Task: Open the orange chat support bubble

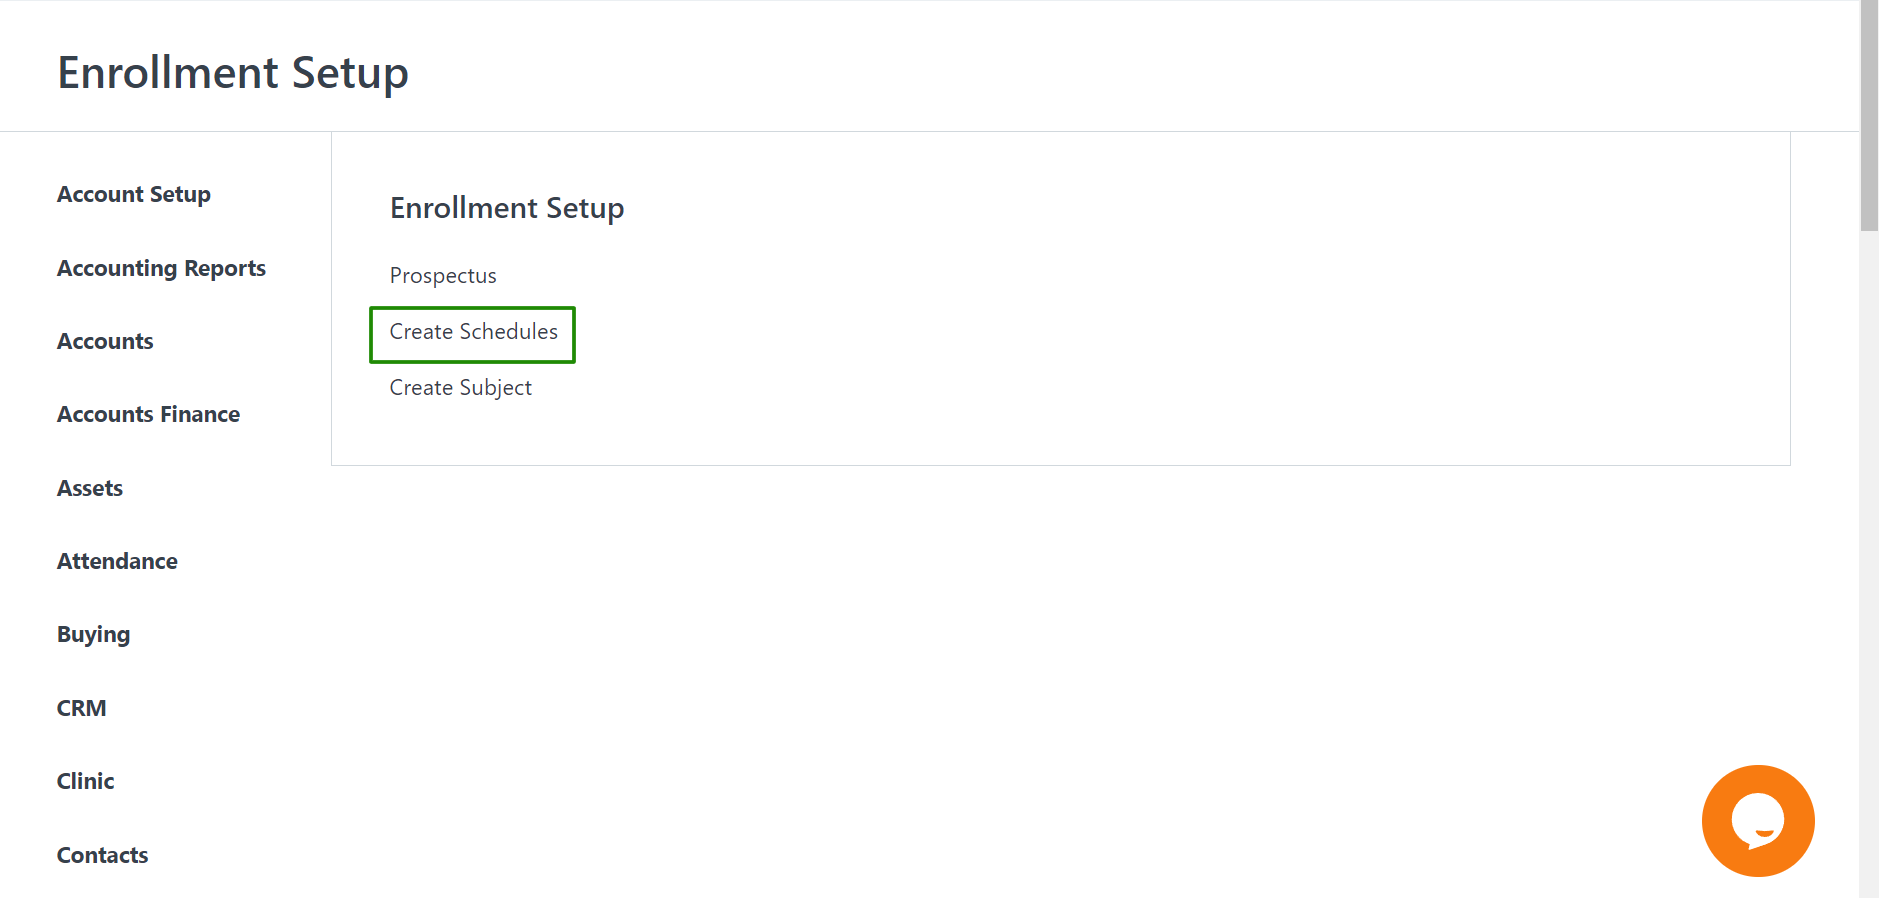Action: click(x=1758, y=821)
